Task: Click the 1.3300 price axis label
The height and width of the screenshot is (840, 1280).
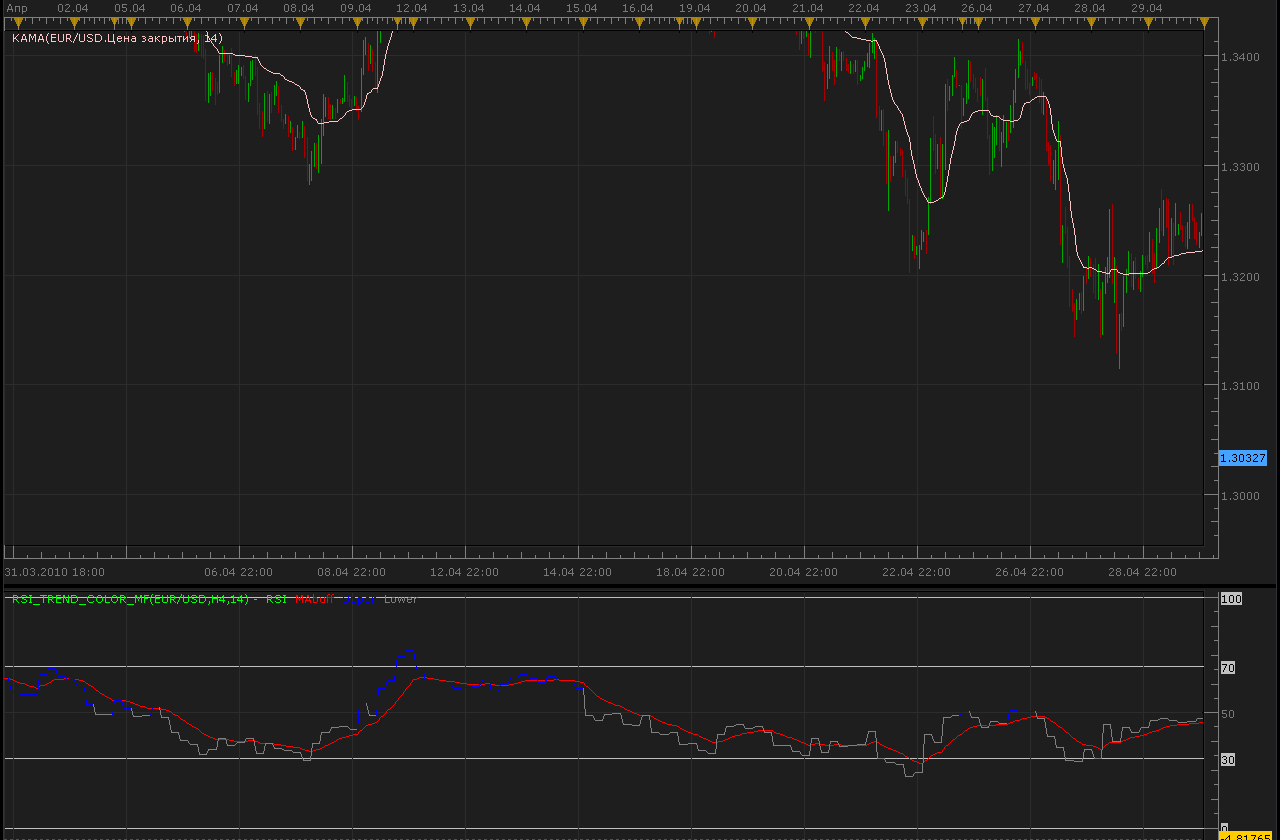Action: [1240, 167]
